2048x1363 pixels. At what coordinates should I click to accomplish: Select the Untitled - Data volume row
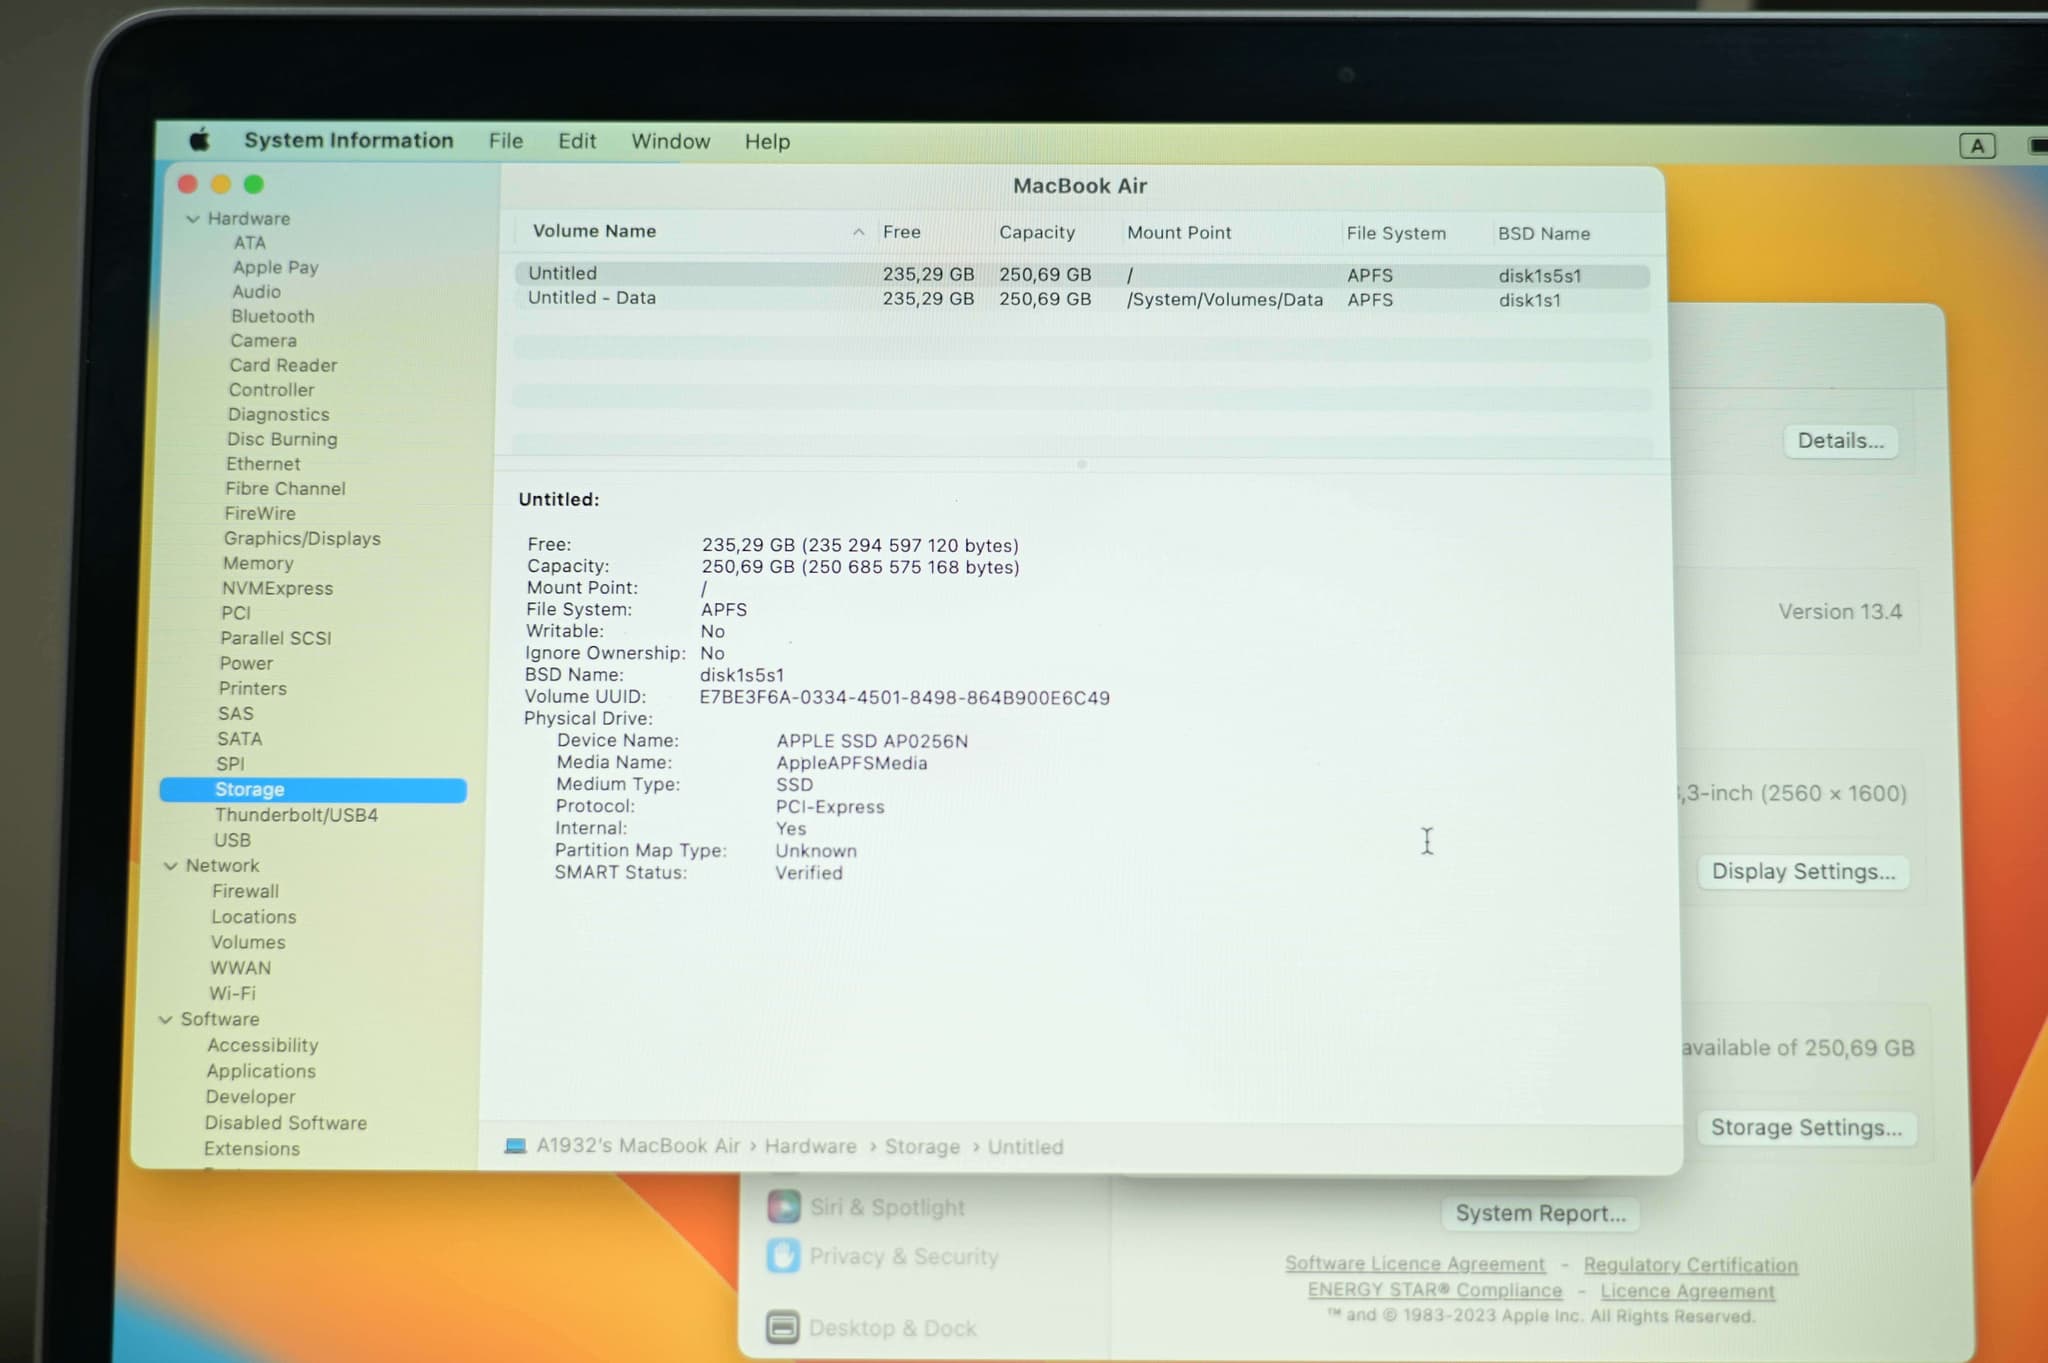tap(1082, 299)
